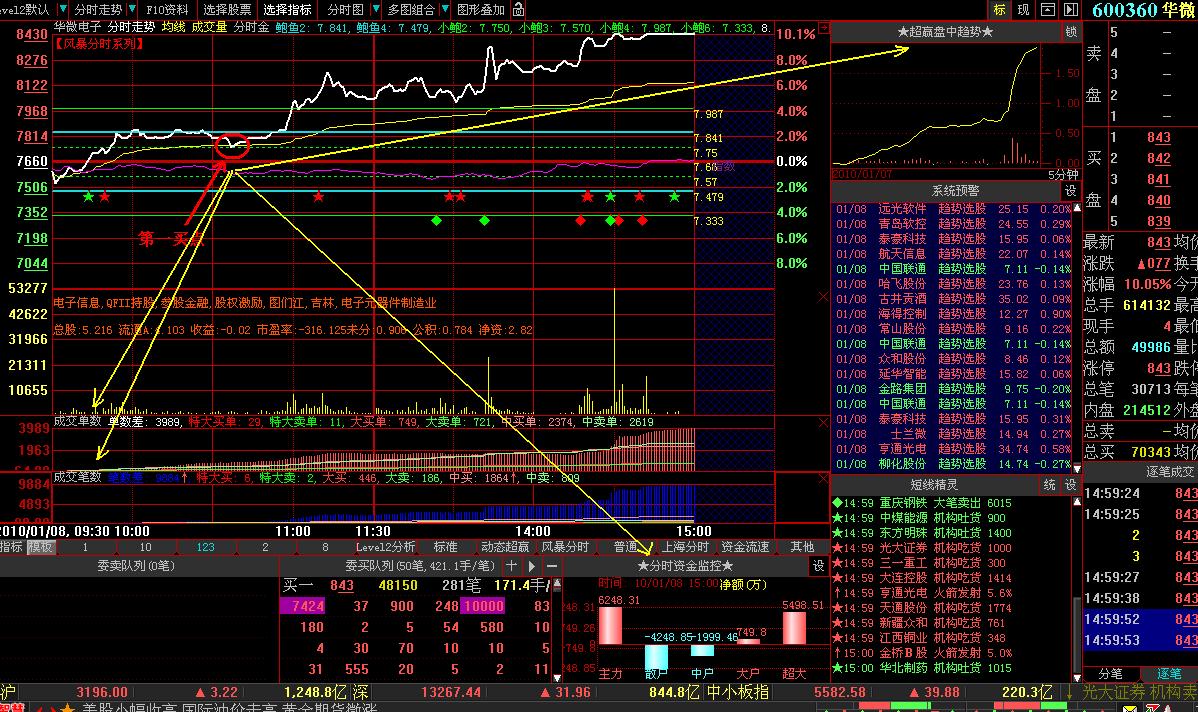This screenshot has width=1198, height=712.
Task: Click the padlock lock icon in top toolbar
Action: tap(518, 9)
